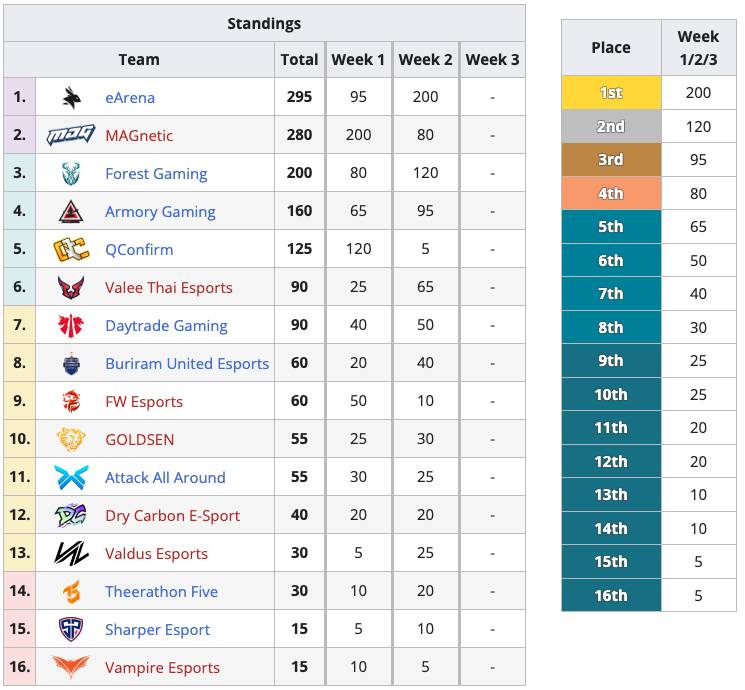Click the MAGnetic team logo

(71, 135)
